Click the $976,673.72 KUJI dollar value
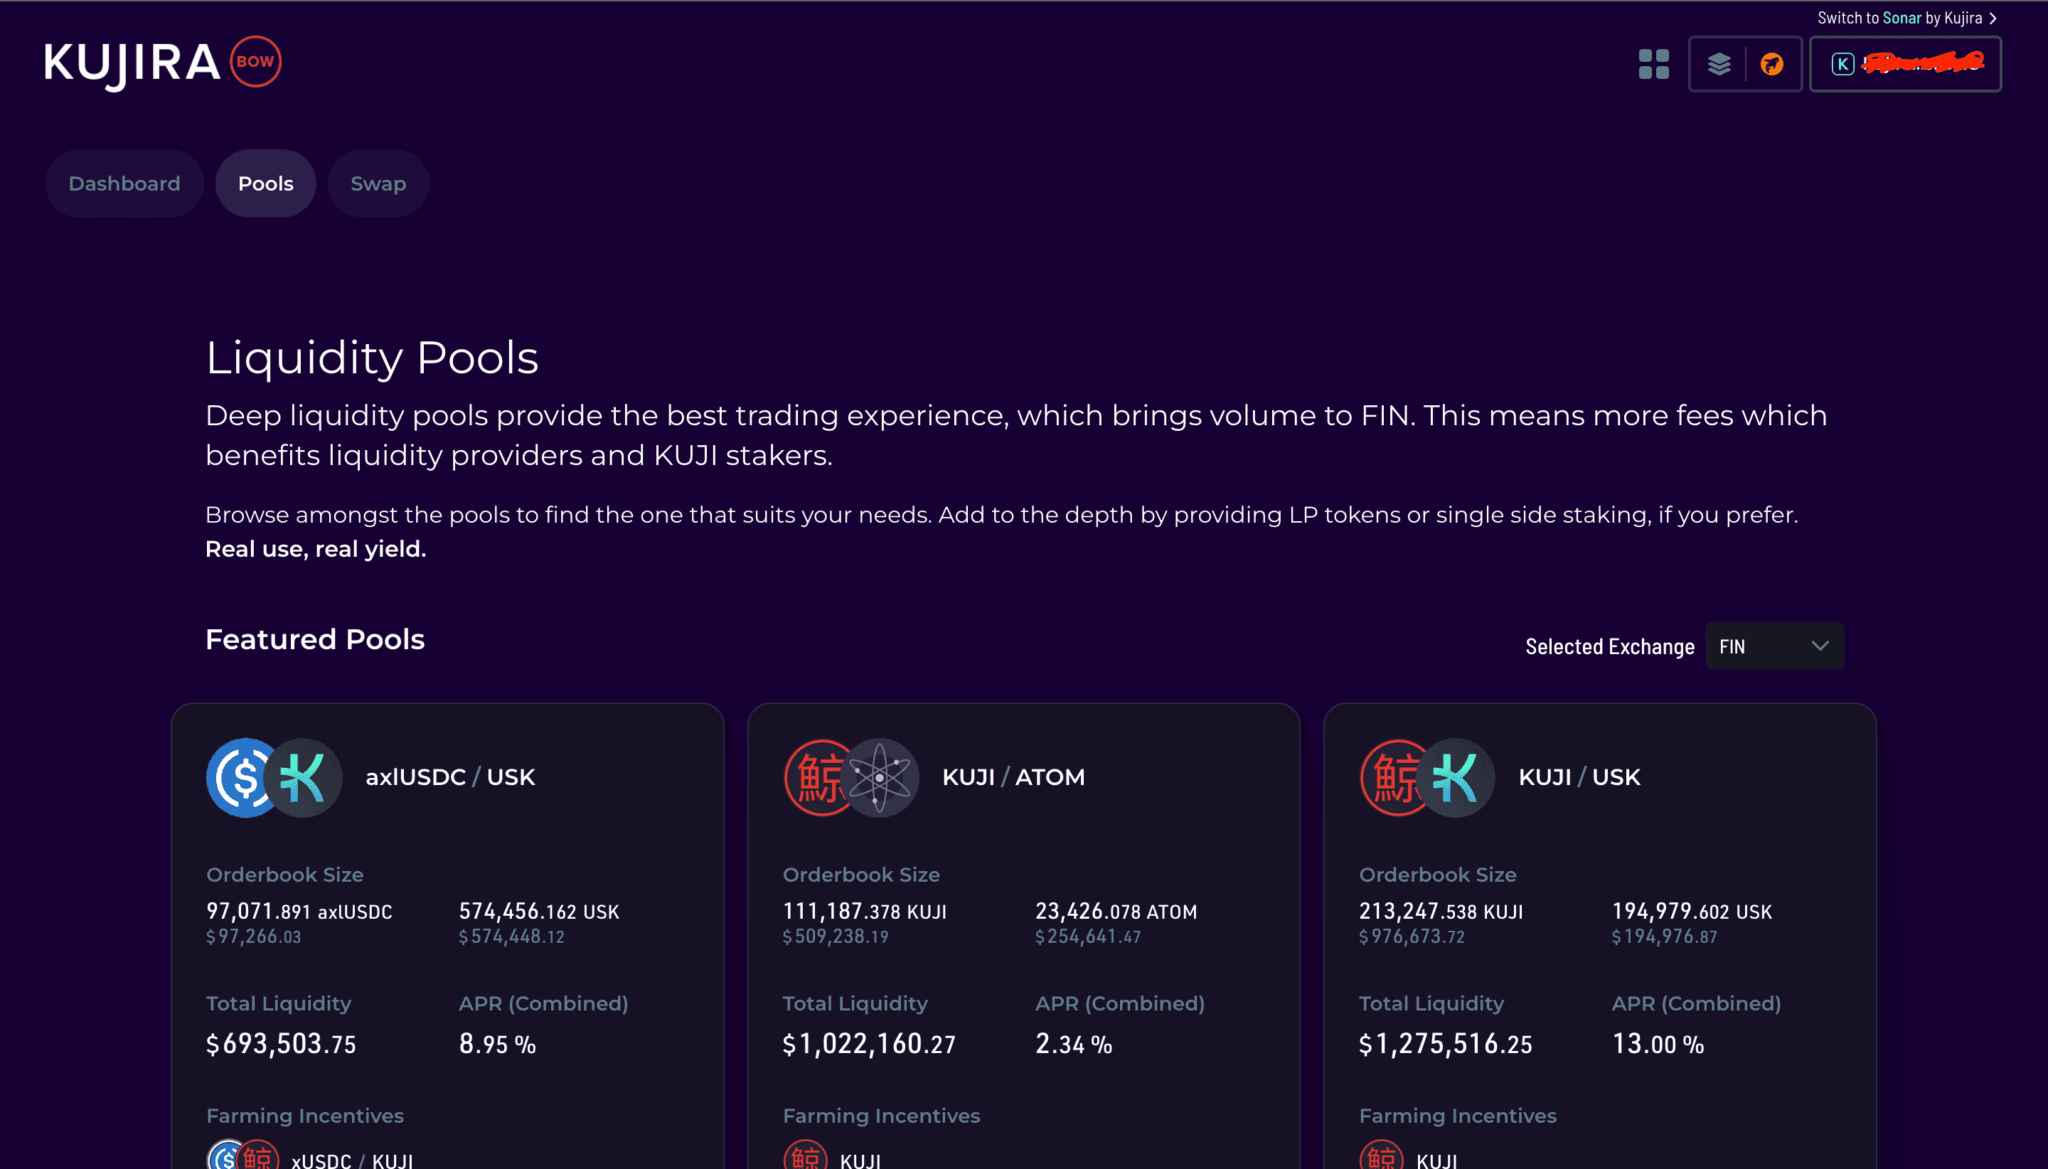The height and width of the screenshot is (1169, 2048). click(1411, 937)
